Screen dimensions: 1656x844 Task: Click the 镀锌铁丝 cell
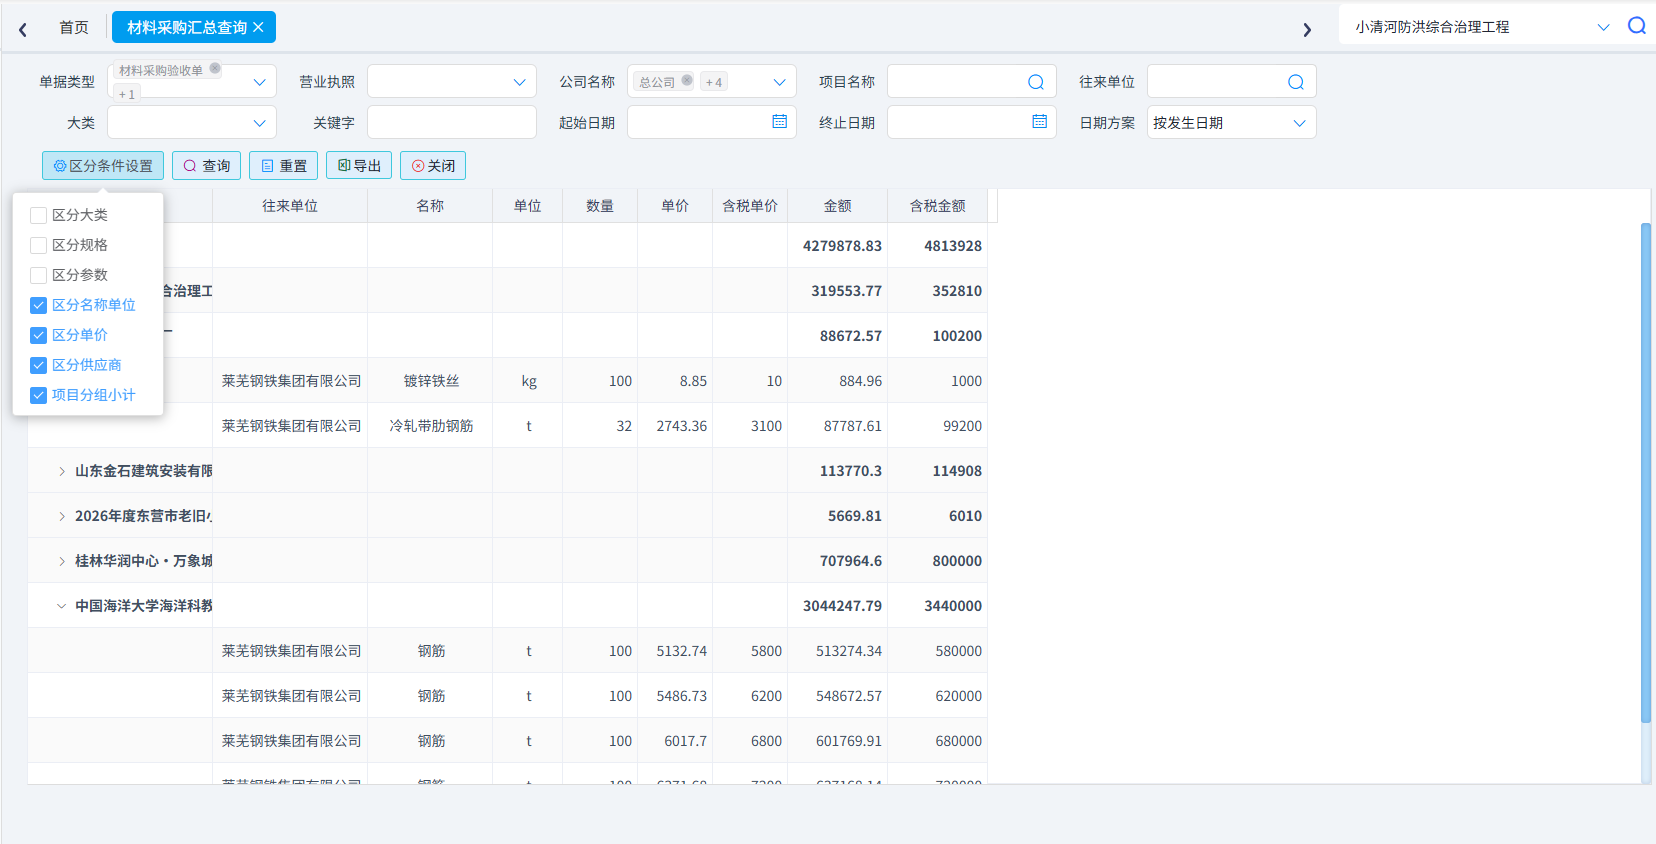pyautogui.click(x=431, y=381)
